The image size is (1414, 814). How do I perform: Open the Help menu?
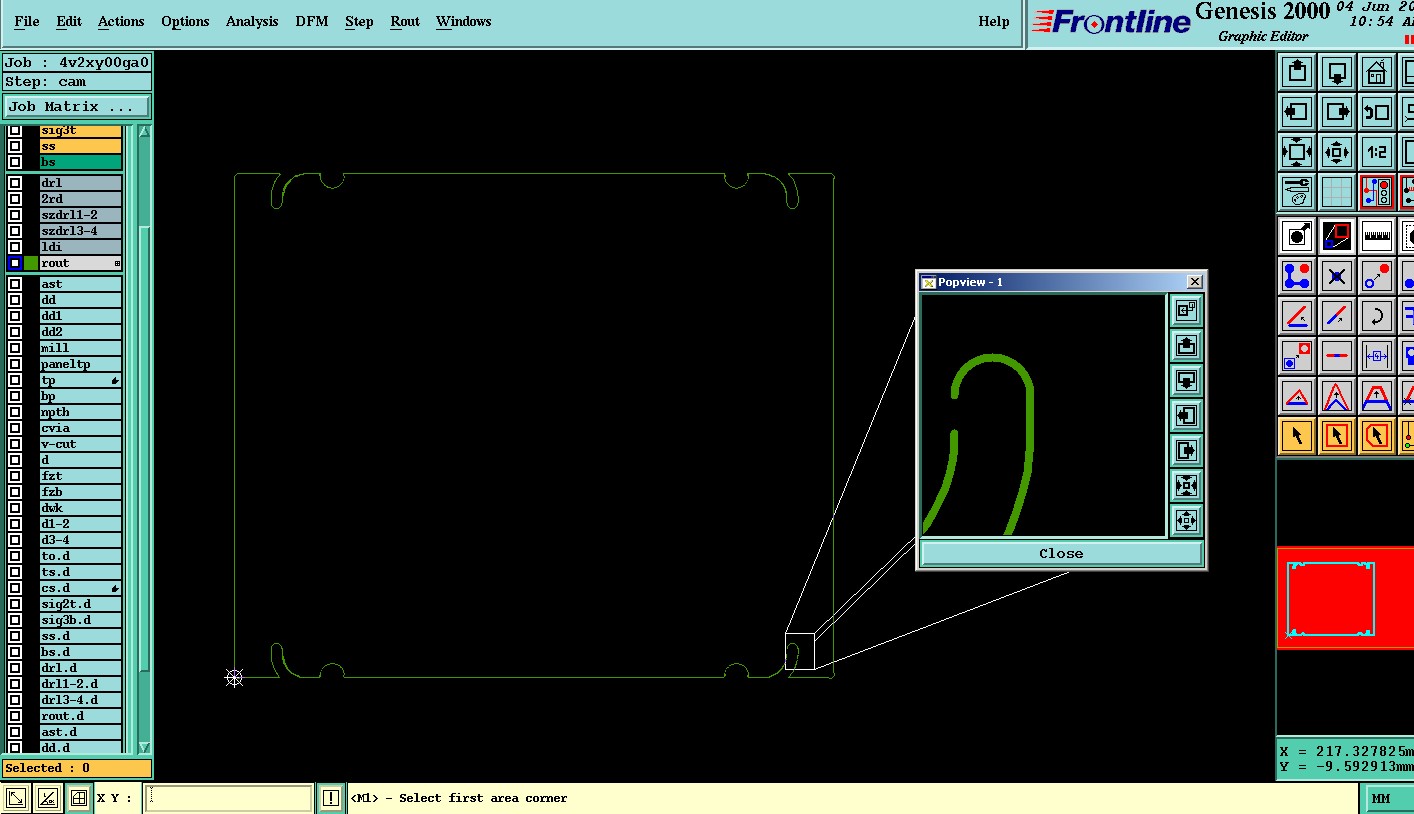(993, 21)
